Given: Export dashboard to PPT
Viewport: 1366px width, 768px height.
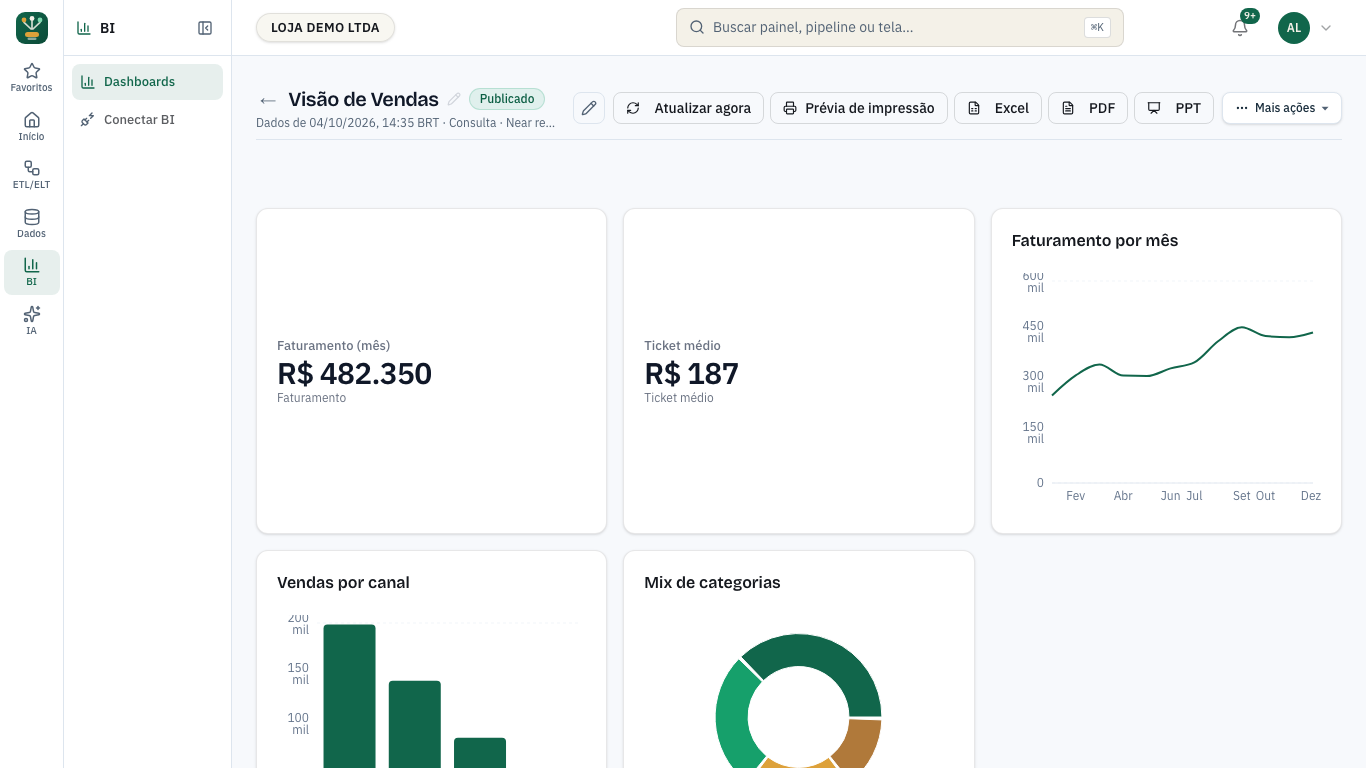Looking at the screenshot, I should tap(1174, 108).
